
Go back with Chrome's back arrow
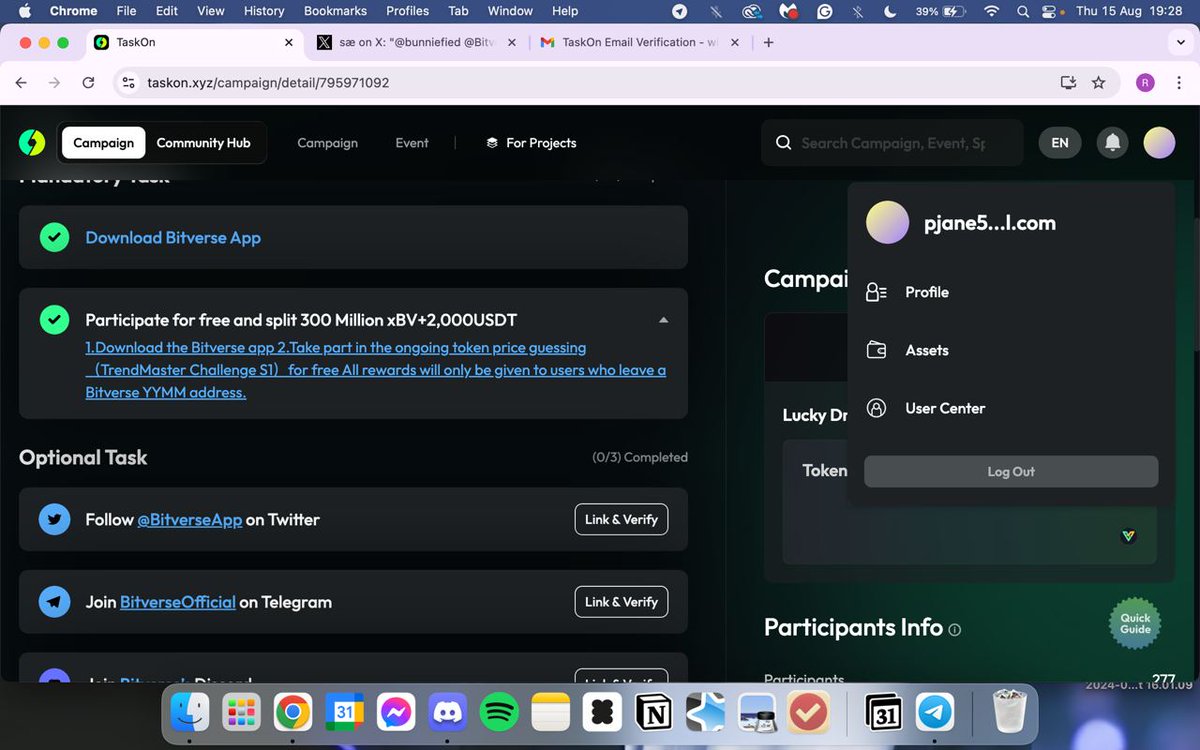pyautogui.click(x=21, y=83)
